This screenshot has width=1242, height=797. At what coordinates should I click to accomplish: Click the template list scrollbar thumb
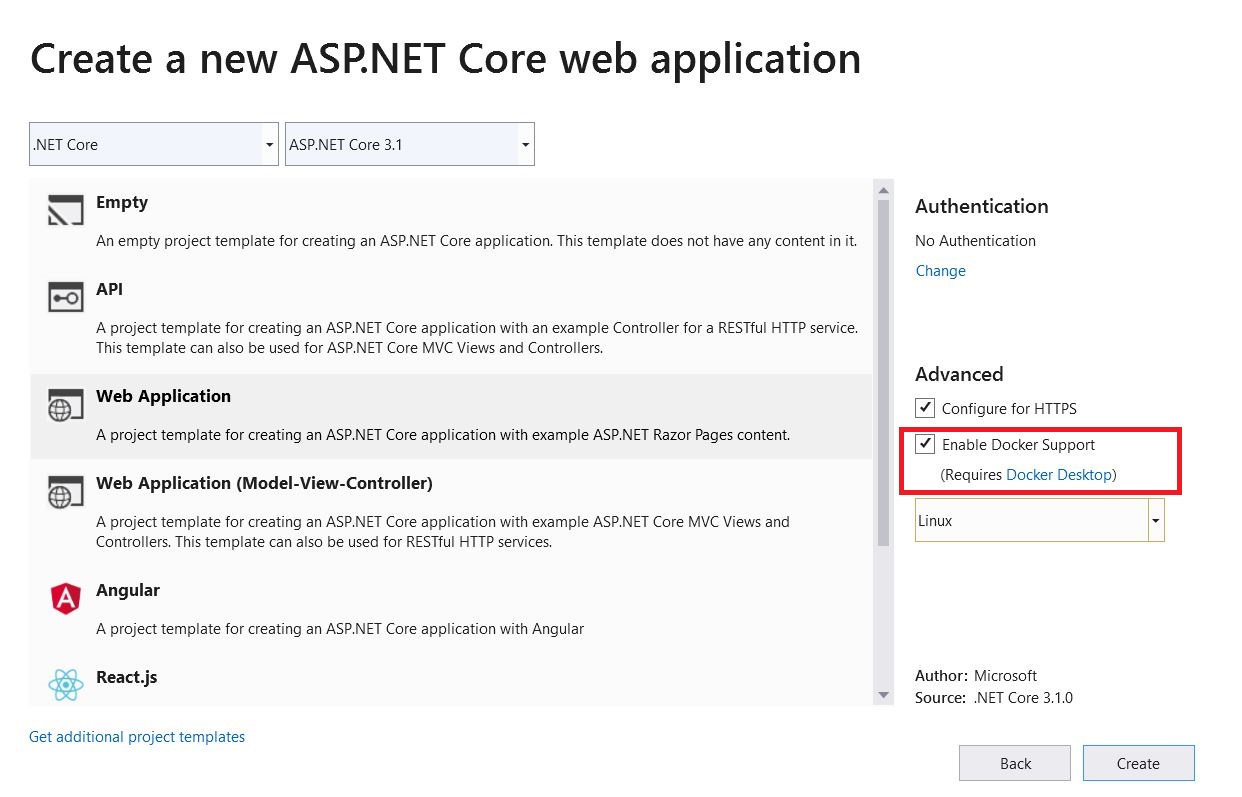point(883,373)
